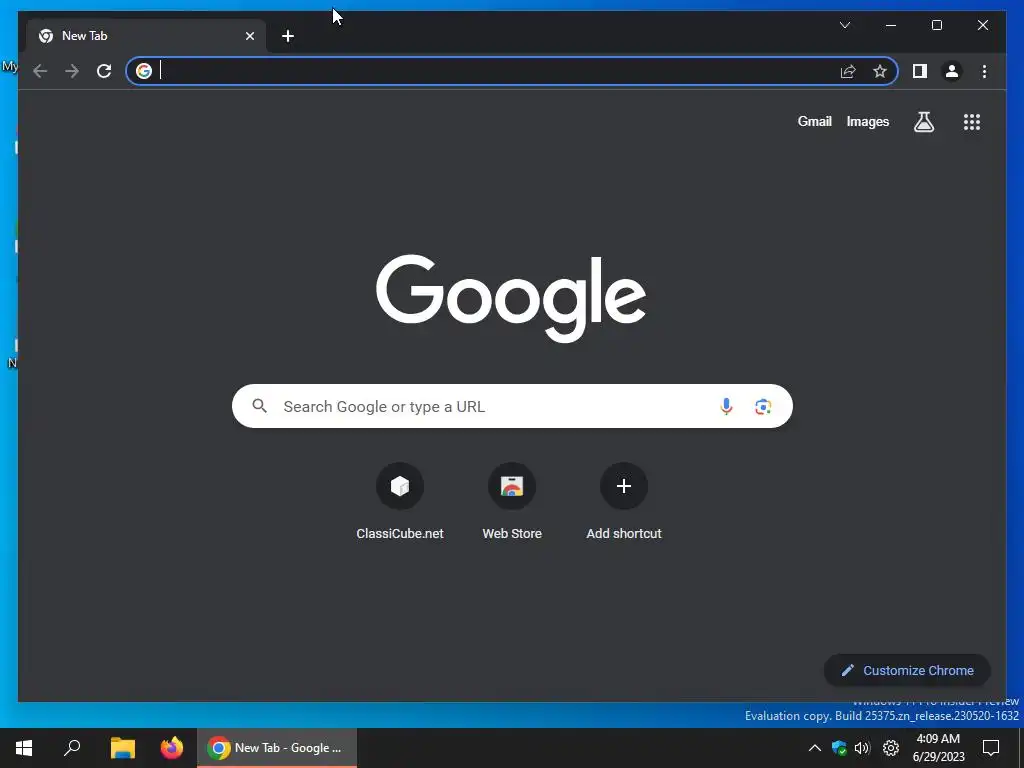Click Customize Chrome button
The image size is (1024, 768).
pos(907,670)
